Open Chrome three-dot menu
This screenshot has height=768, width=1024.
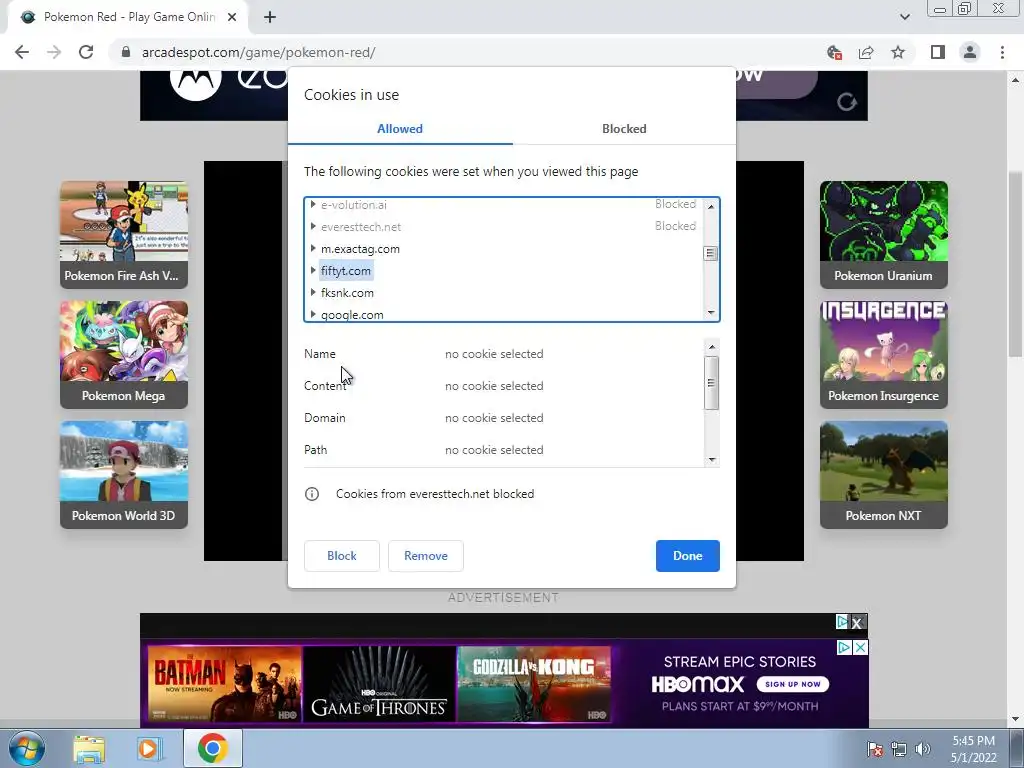[x=1002, y=52]
